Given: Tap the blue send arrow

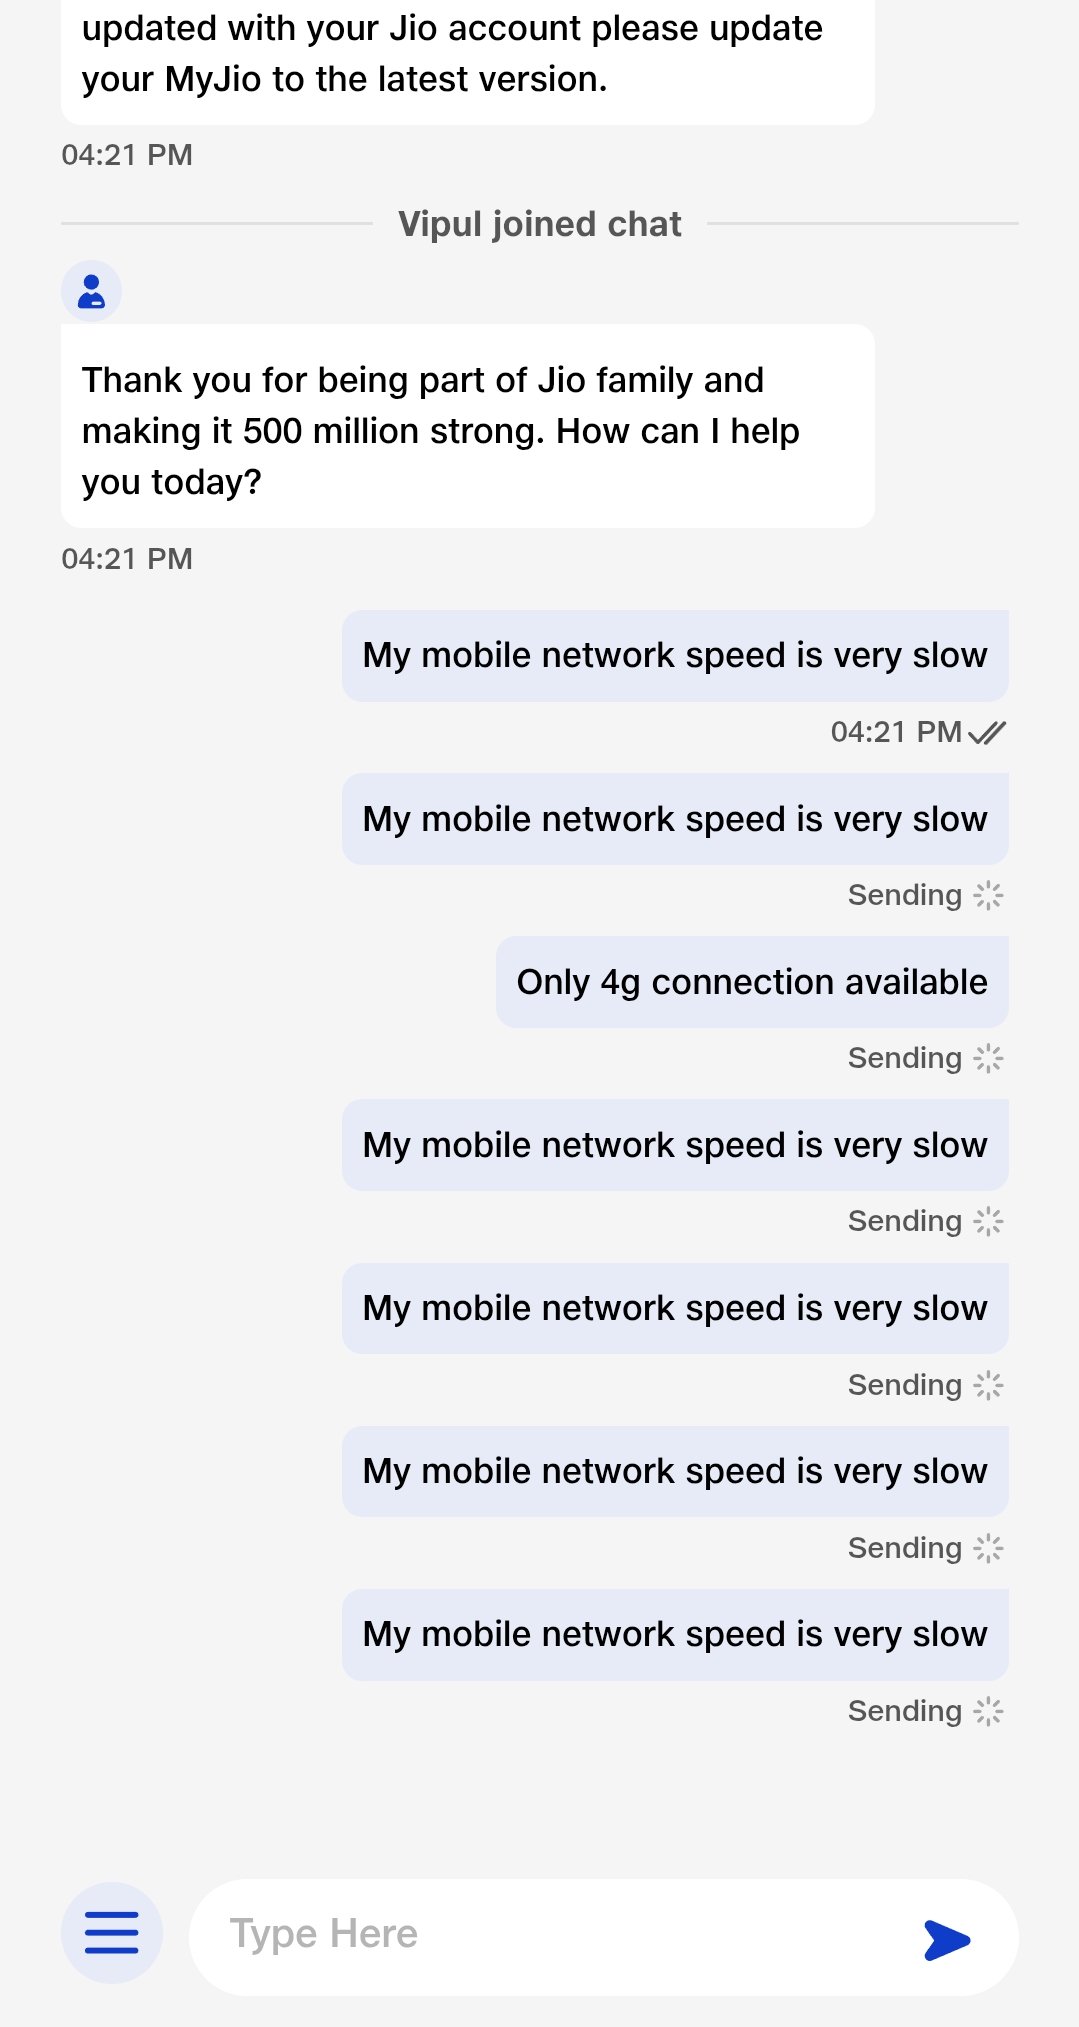Looking at the screenshot, I should [946, 1939].
